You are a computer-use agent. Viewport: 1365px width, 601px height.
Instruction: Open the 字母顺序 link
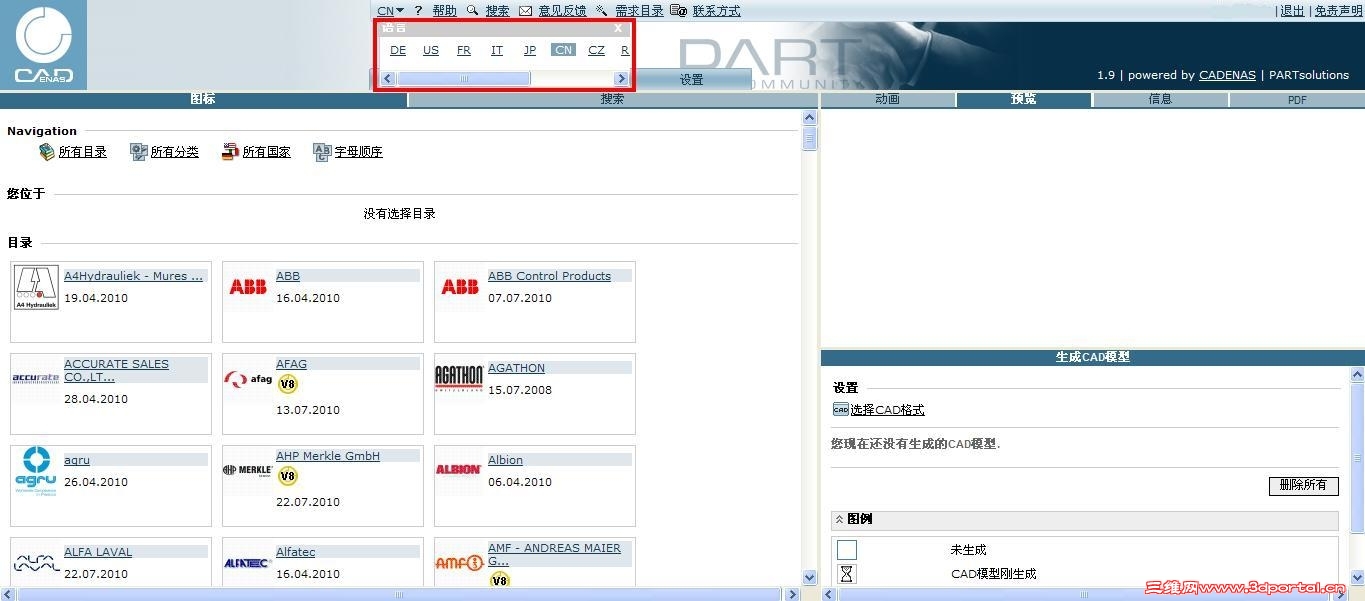(x=359, y=152)
